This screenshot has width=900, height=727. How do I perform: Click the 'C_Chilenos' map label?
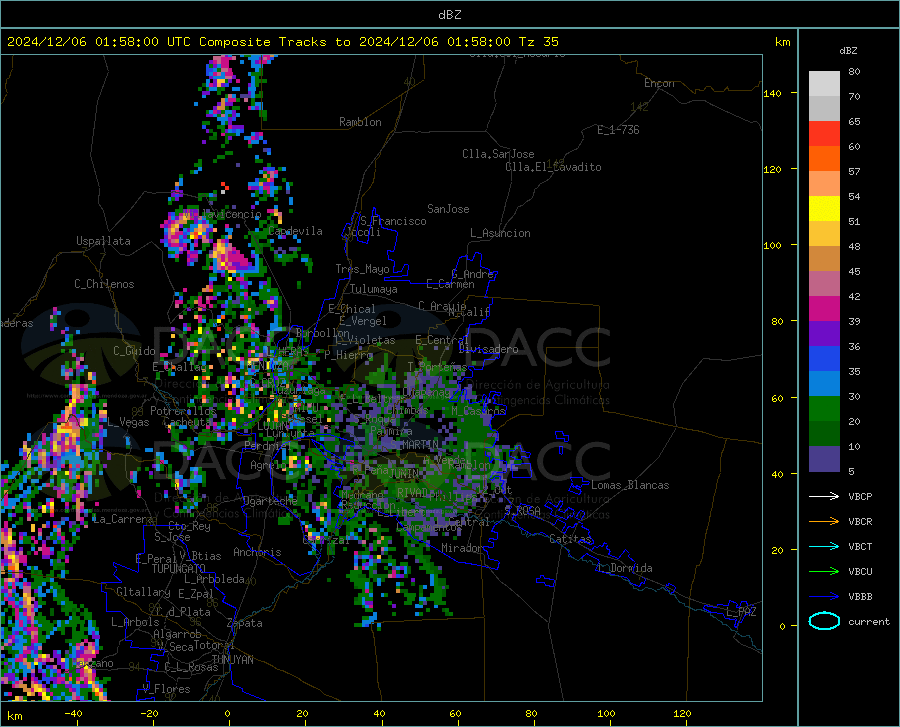tap(104, 284)
